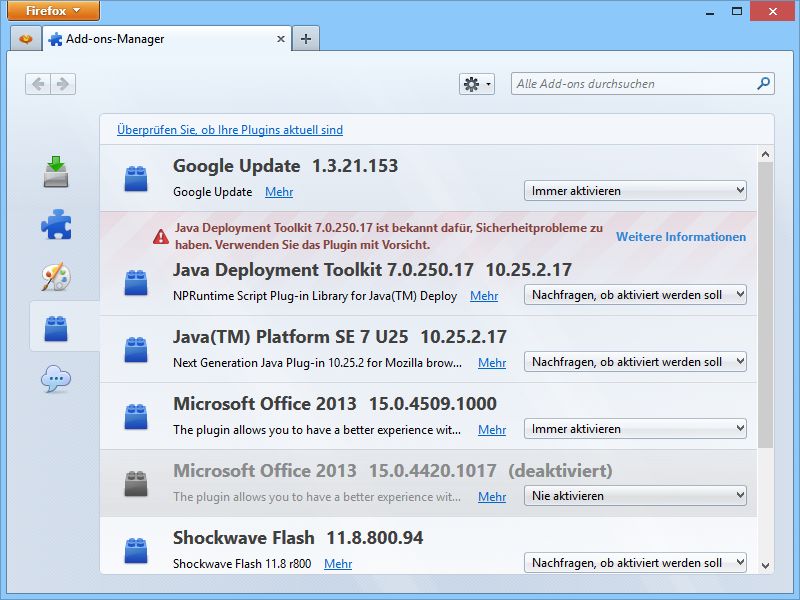Click the scrollbar up arrow
This screenshot has height=600, width=800.
point(765,154)
